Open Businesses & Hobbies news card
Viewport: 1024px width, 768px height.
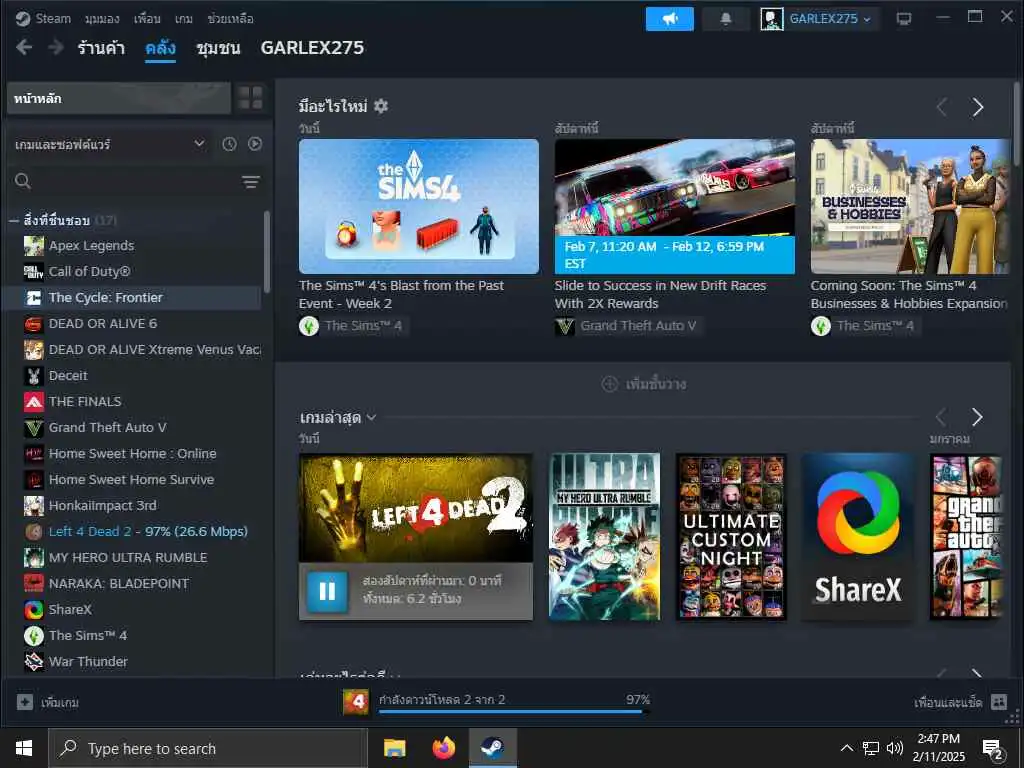[910, 206]
